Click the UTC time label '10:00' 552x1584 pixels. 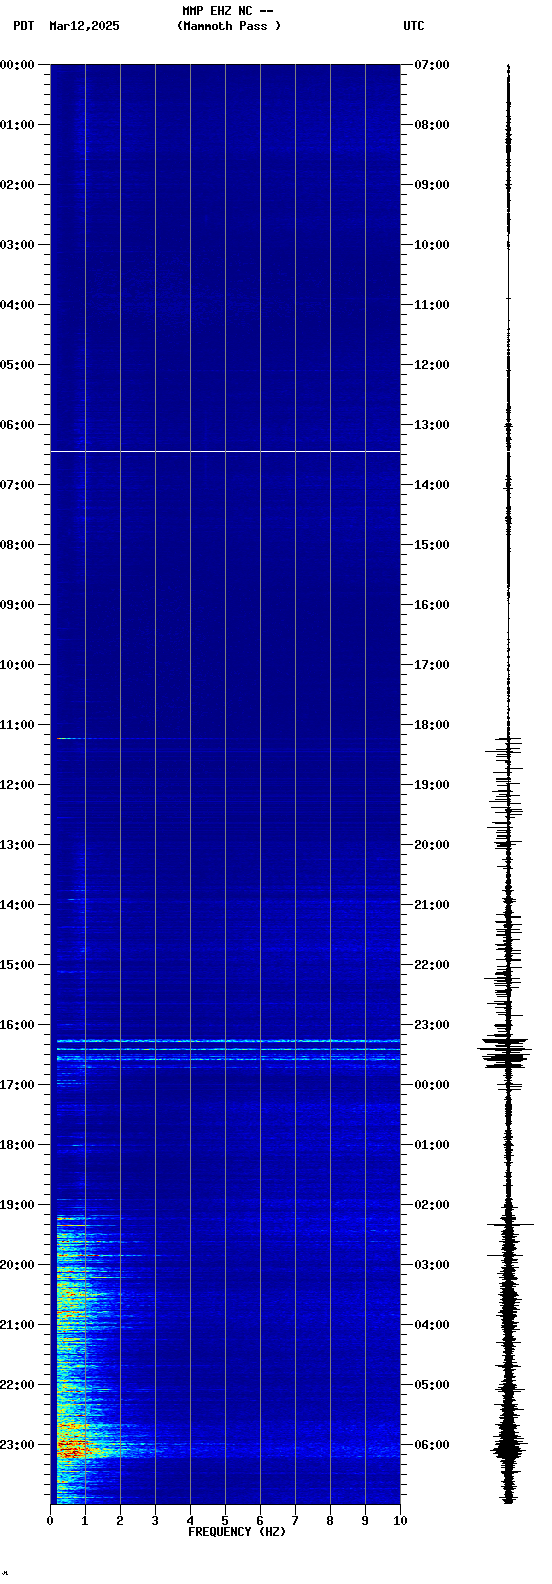click(432, 245)
